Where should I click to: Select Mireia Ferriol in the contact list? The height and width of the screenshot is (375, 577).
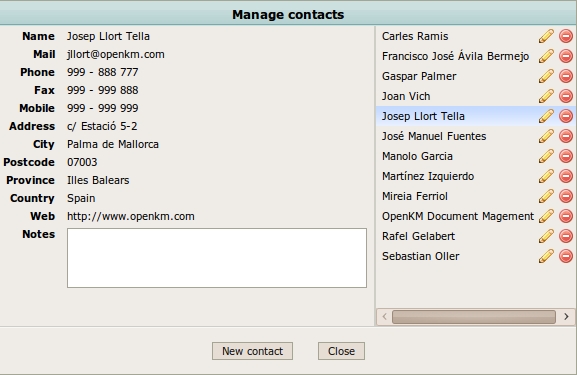coord(415,196)
